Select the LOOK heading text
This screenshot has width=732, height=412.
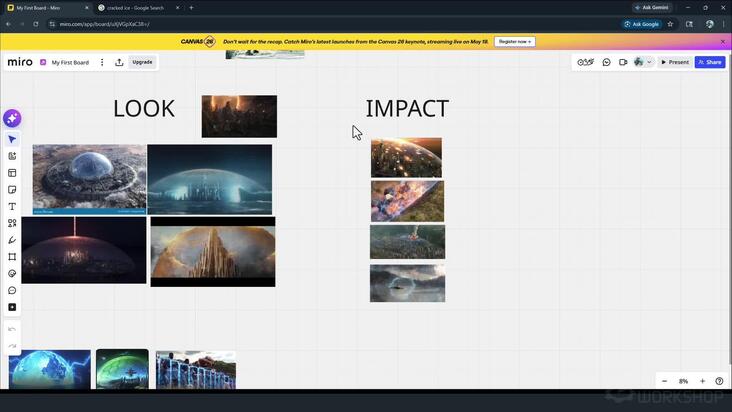point(144,109)
